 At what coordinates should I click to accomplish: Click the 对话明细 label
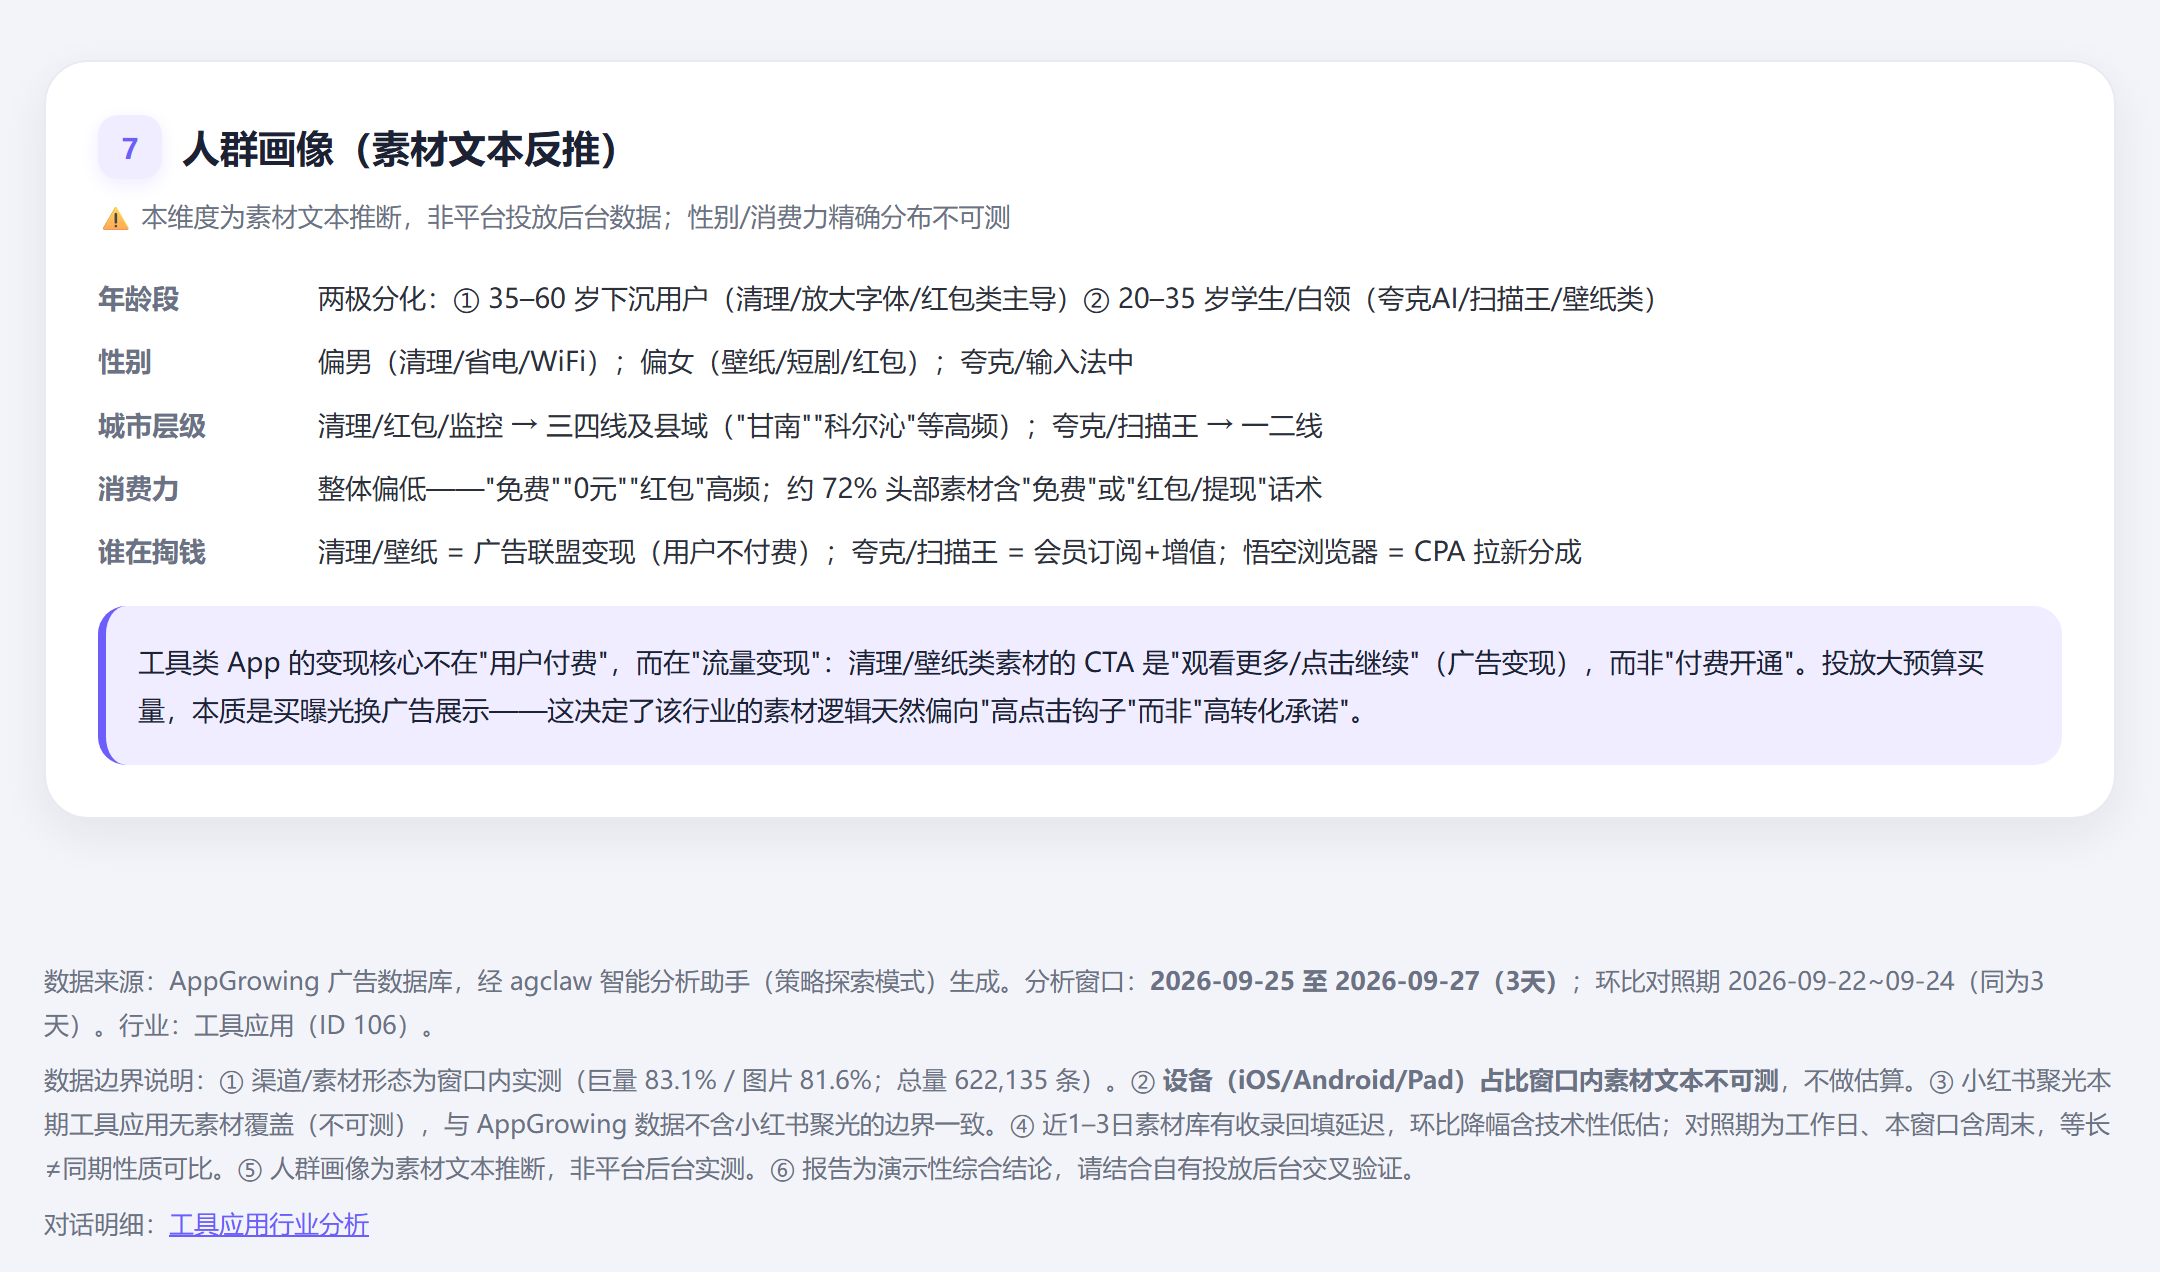point(94,1224)
